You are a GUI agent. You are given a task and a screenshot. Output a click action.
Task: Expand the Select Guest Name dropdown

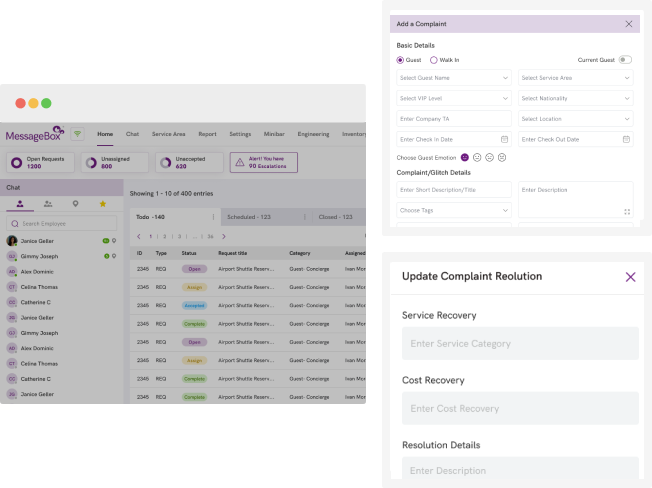[x=454, y=78]
